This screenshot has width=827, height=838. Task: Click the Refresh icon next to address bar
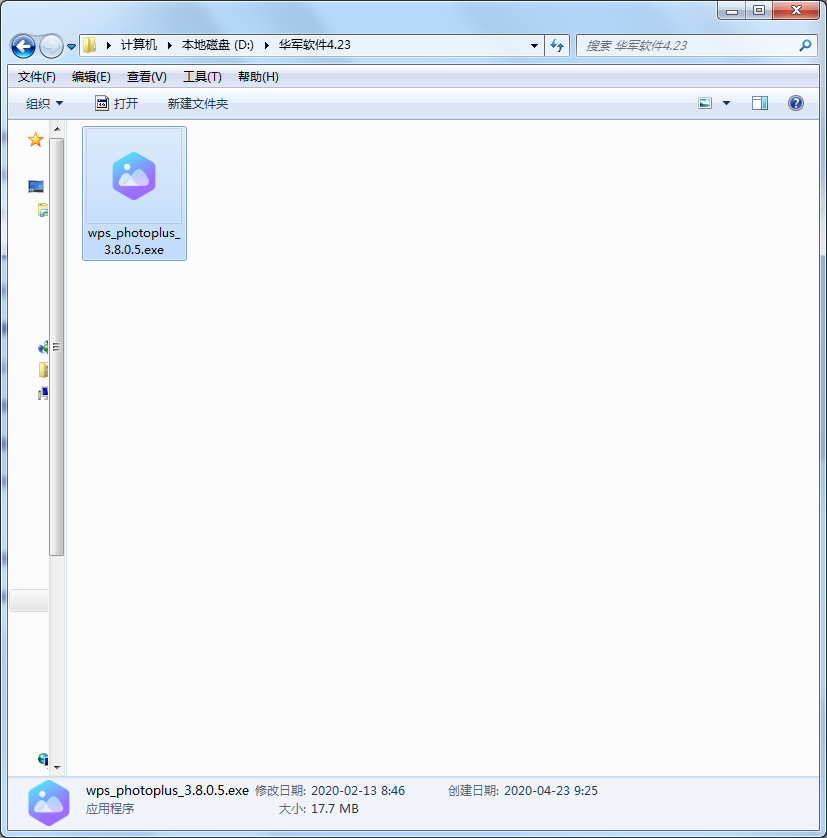557,45
